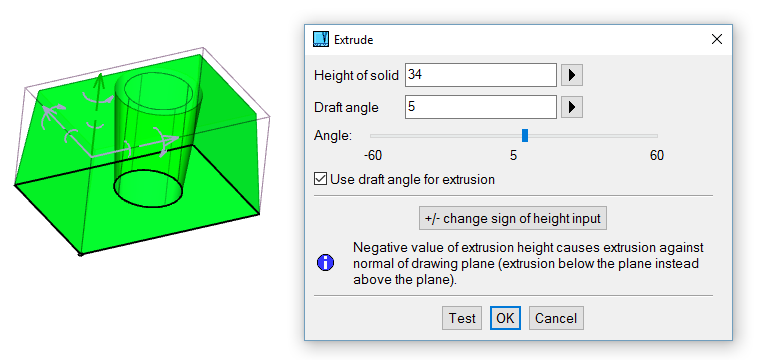Viewport: 764px width, 360px height.
Task: Open arrow menu beside Draft angle
Action: pos(572,107)
